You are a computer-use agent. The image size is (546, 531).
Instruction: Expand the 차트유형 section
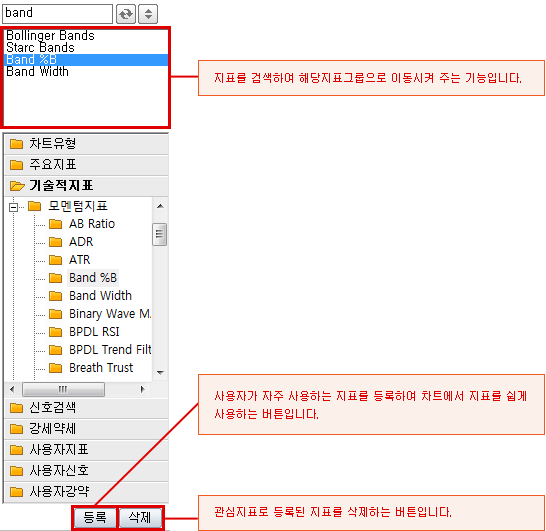[x=86, y=144]
